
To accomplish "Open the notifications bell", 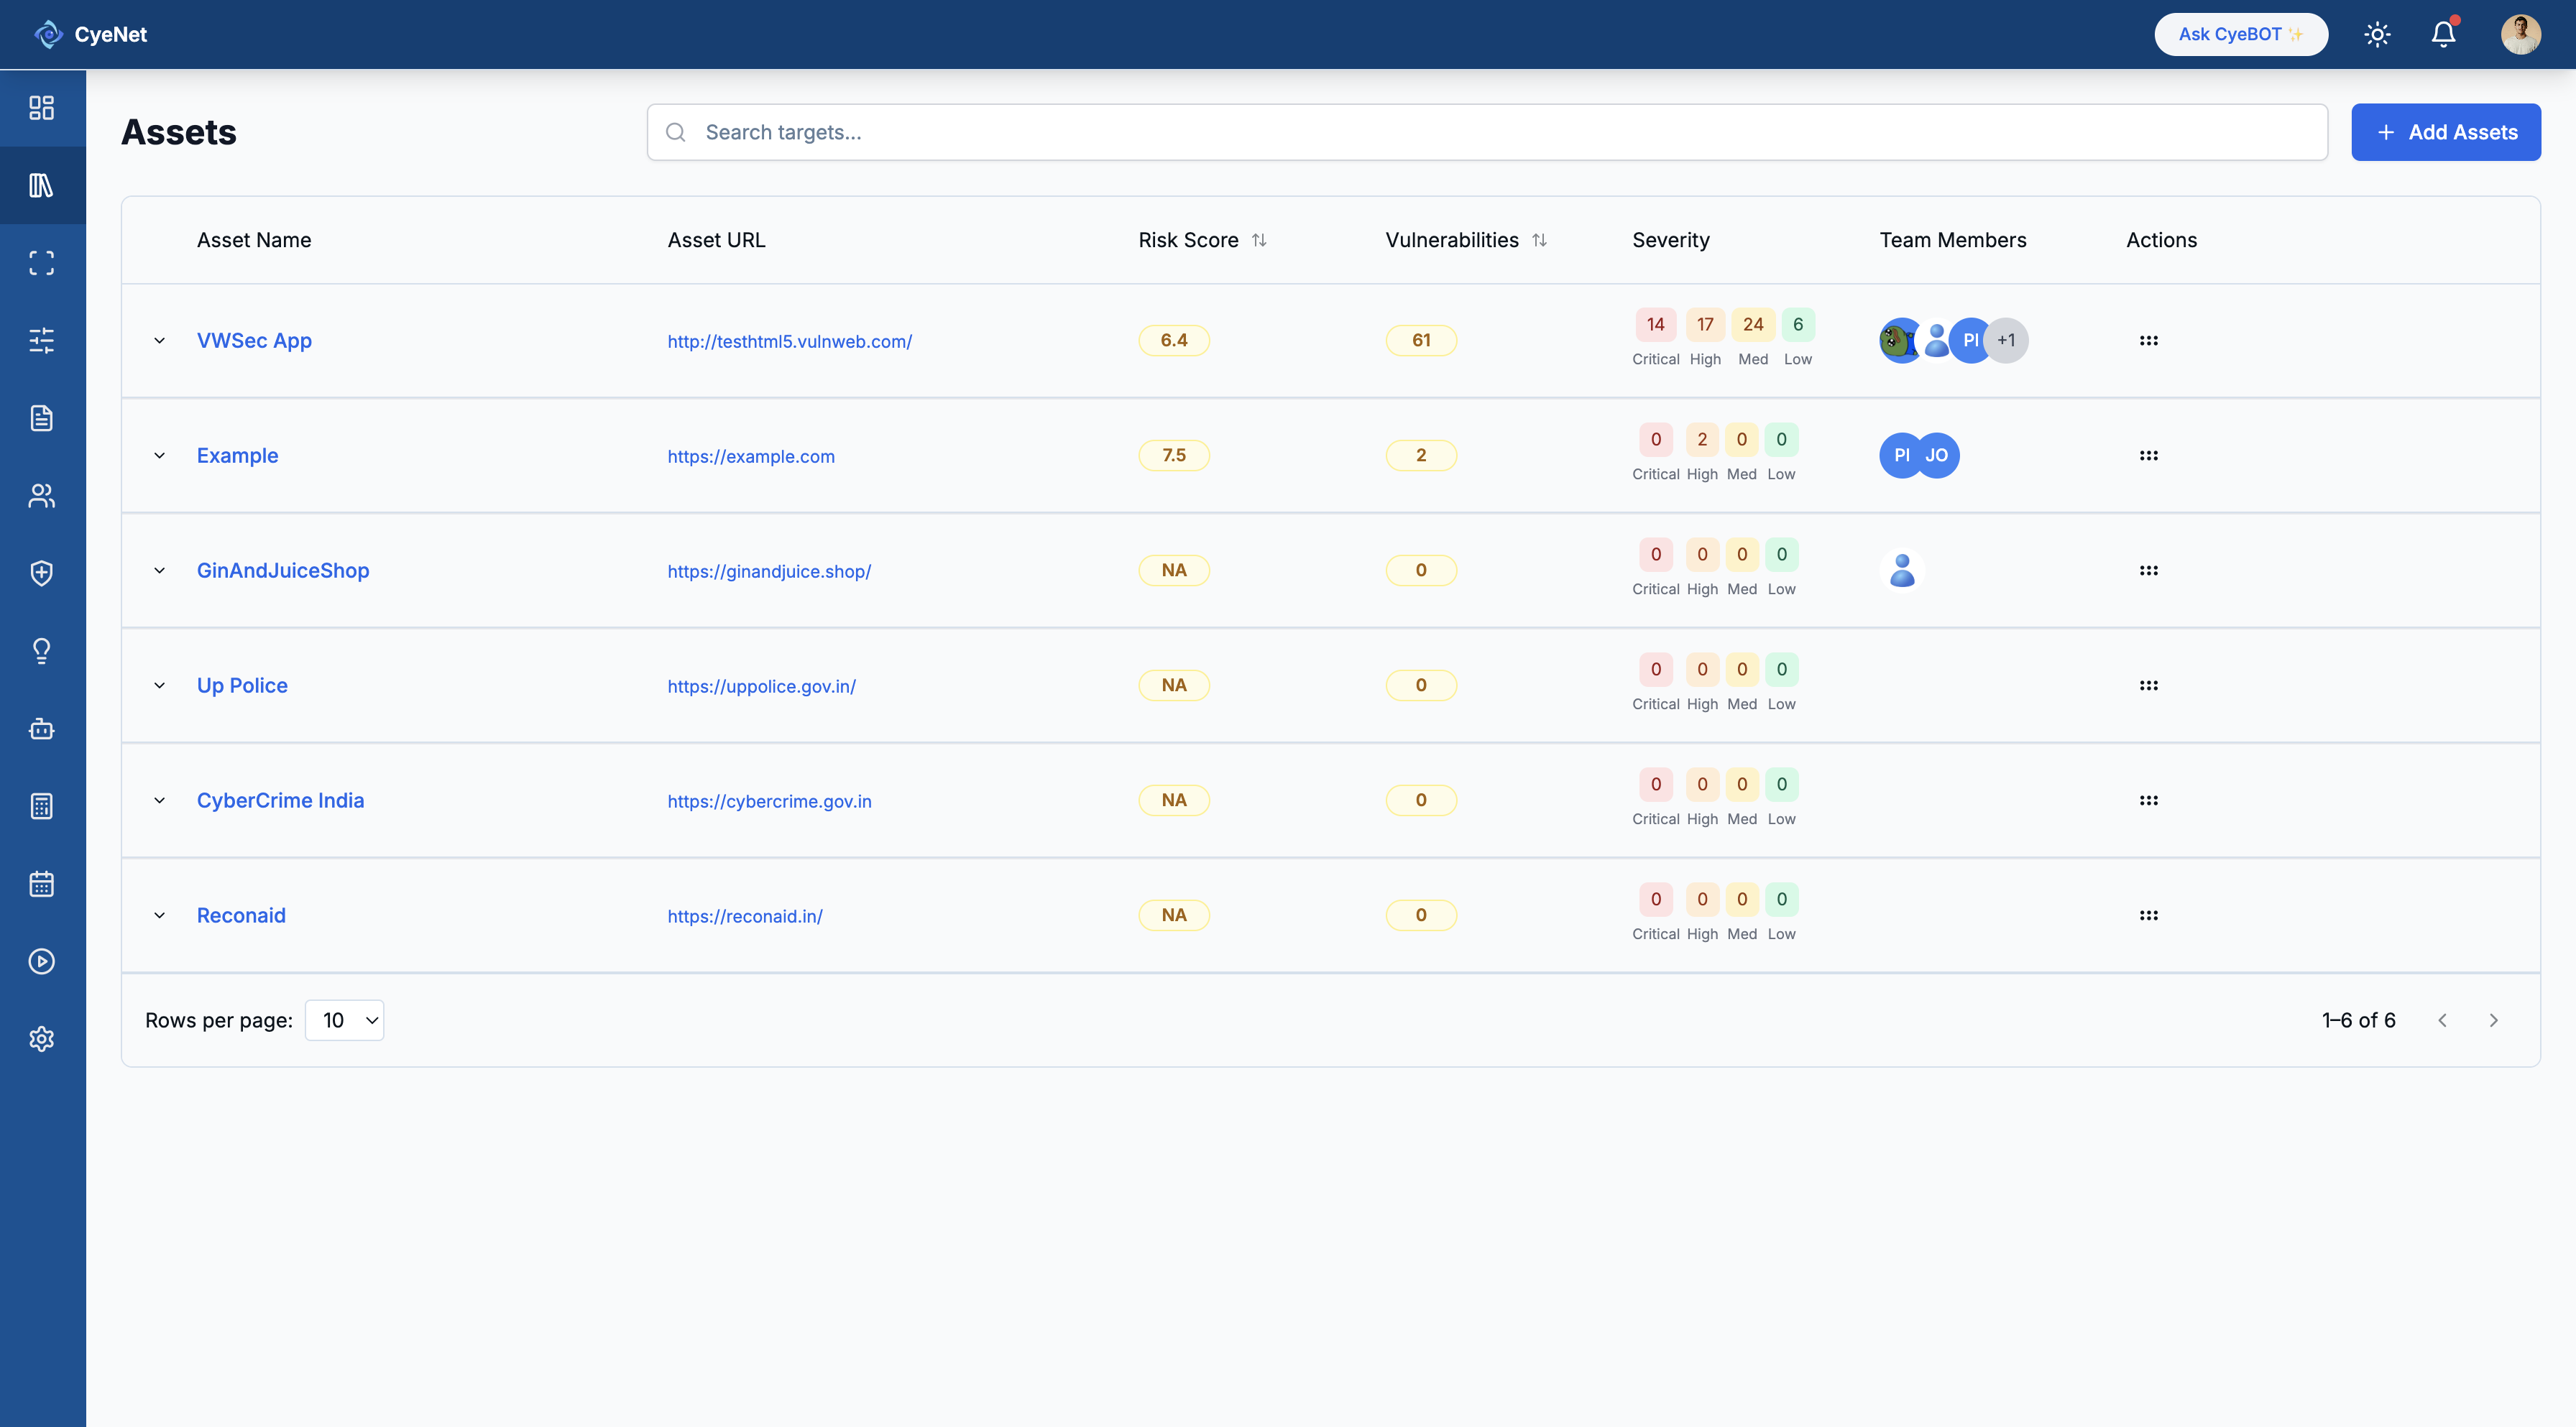I will [x=2443, y=33].
